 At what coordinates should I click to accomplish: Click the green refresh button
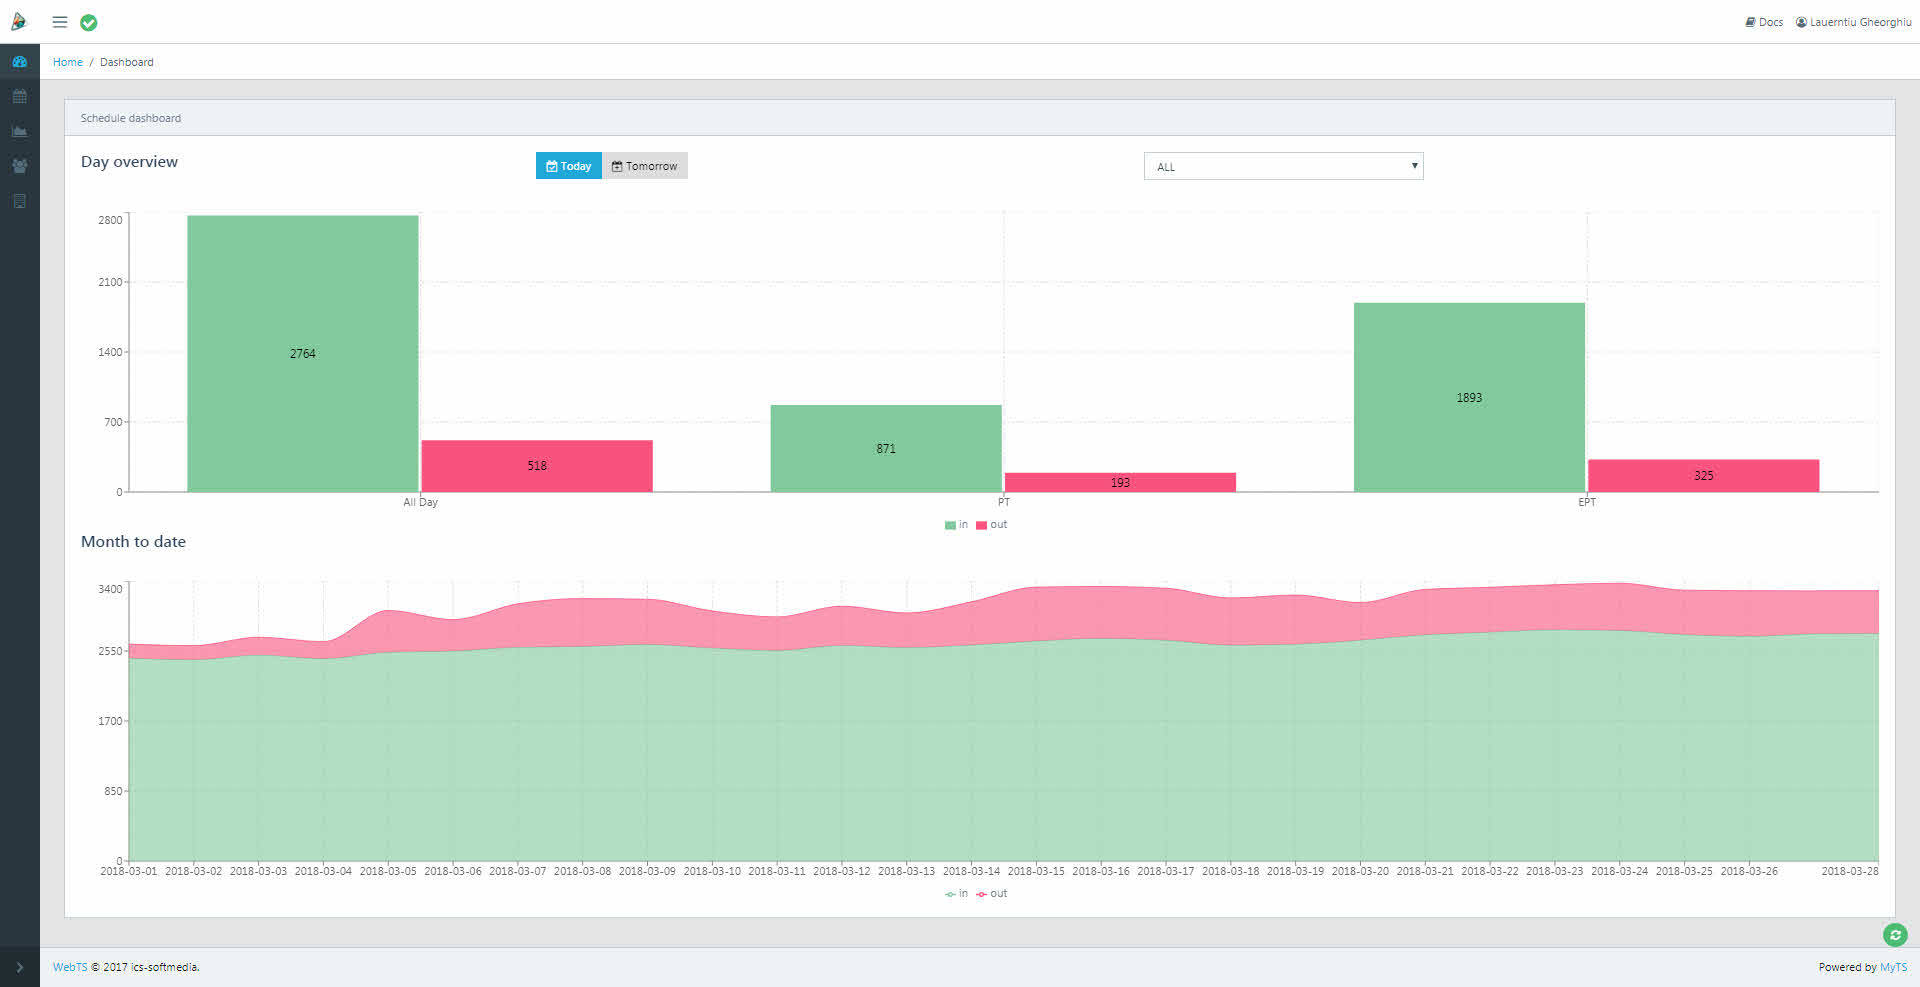point(1894,935)
